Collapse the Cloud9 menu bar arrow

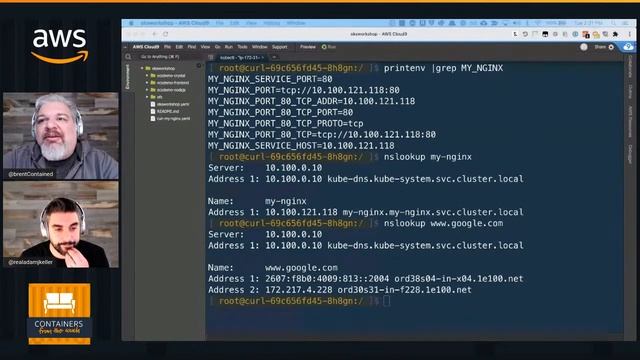click(x=125, y=47)
